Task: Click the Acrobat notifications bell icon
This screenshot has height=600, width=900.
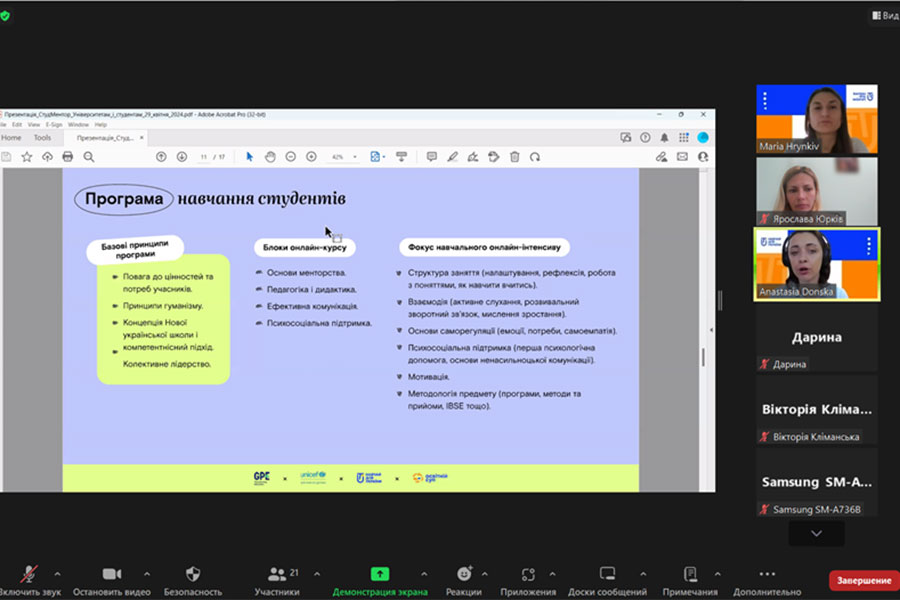Action: coord(664,138)
